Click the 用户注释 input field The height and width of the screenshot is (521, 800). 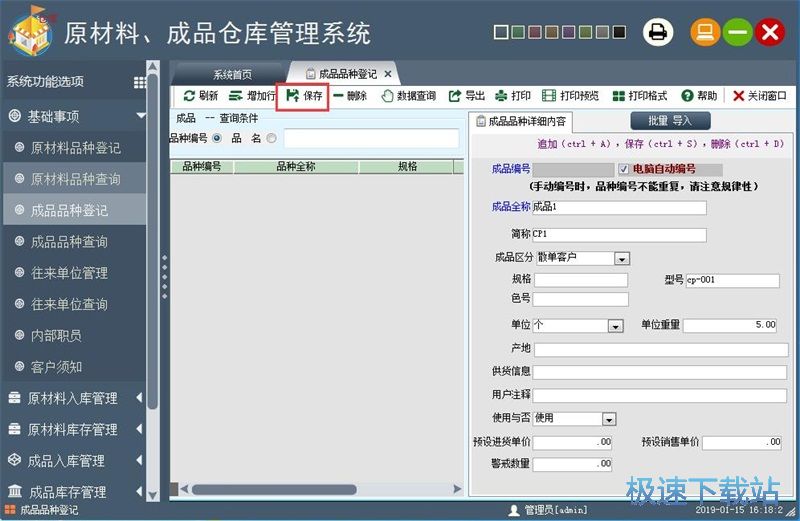tap(660, 395)
